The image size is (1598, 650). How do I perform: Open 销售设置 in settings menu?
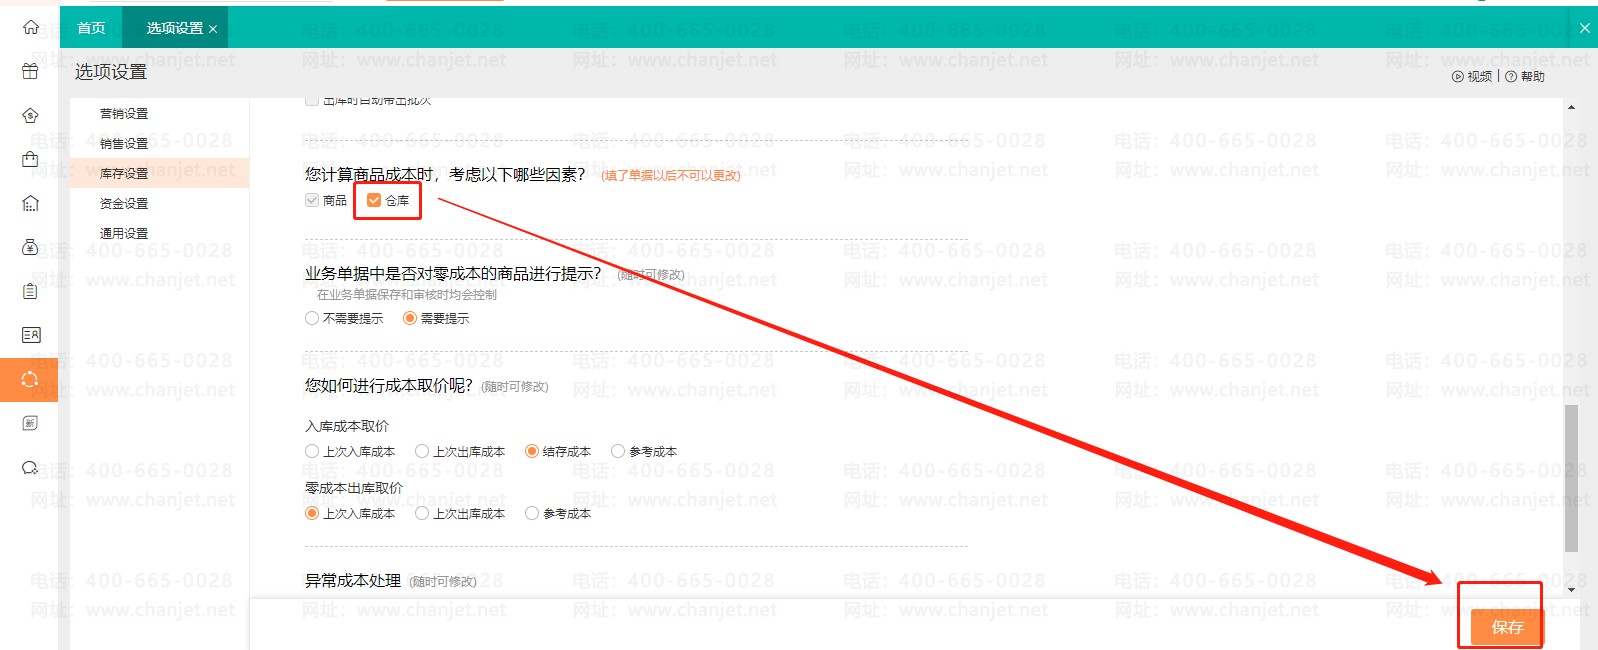(124, 144)
